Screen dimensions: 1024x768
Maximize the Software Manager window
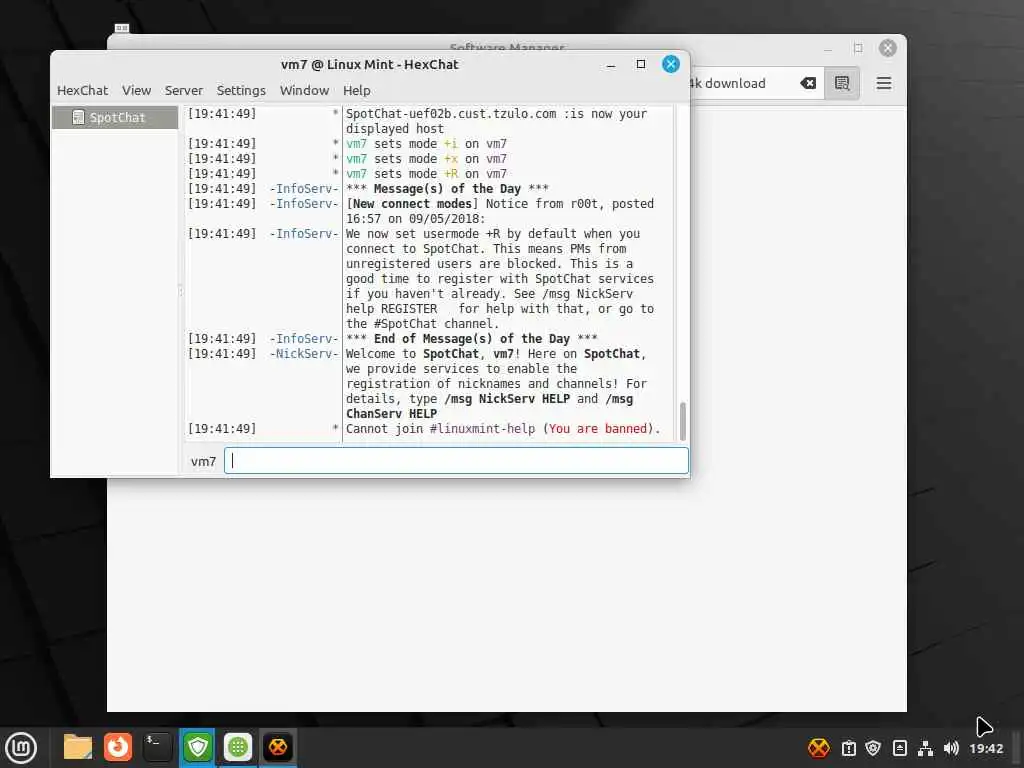pyautogui.click(x=858, y=48)
